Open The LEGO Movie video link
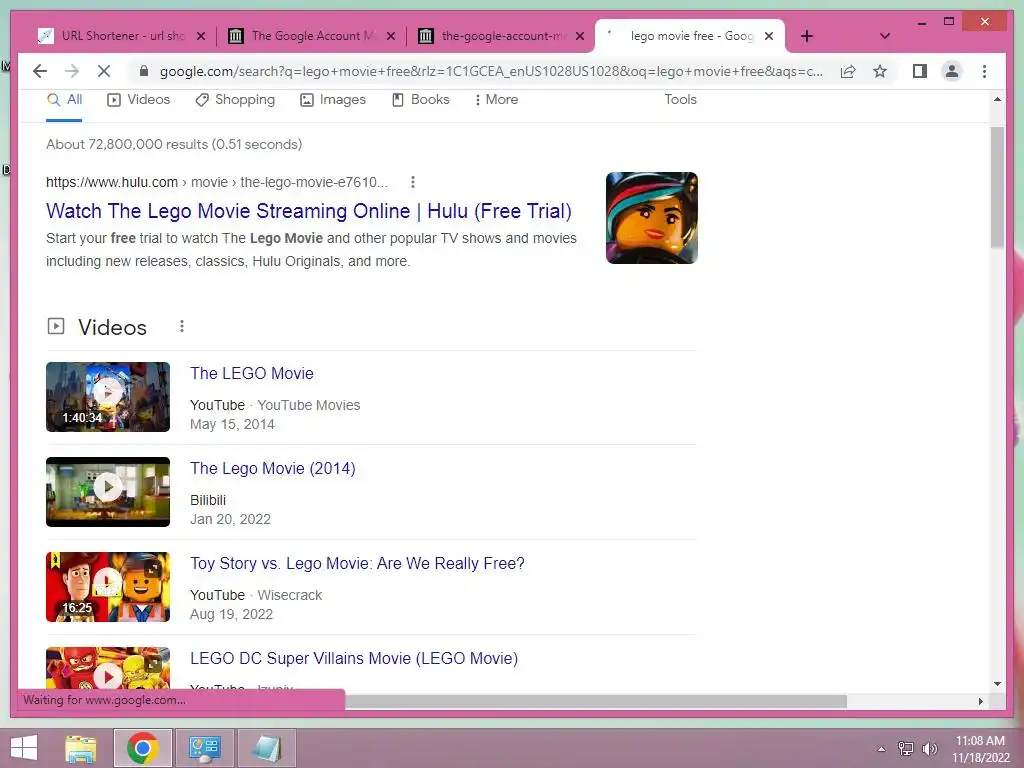Viewport: 1024px width, 768px height. click(252, 374)
